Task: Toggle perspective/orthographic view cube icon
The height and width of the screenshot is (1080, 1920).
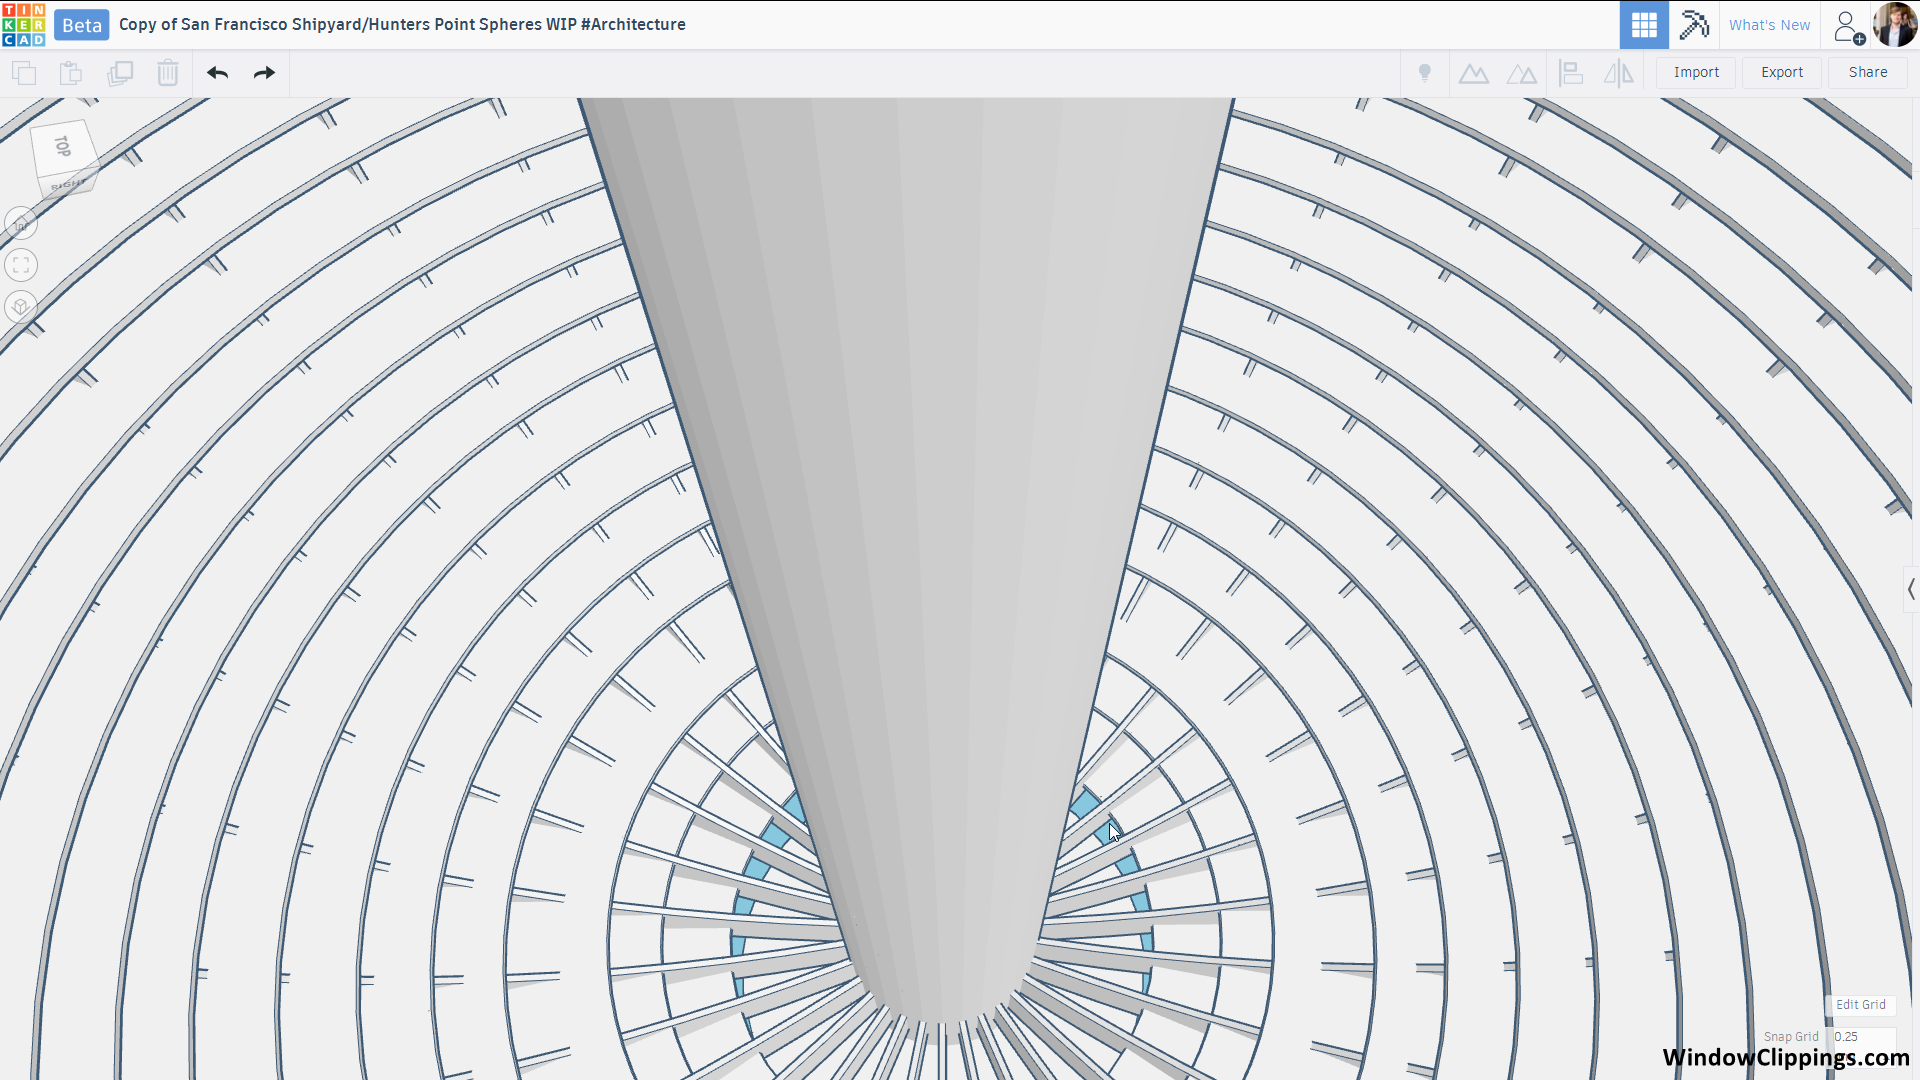Action: click(x=21, y=306)
